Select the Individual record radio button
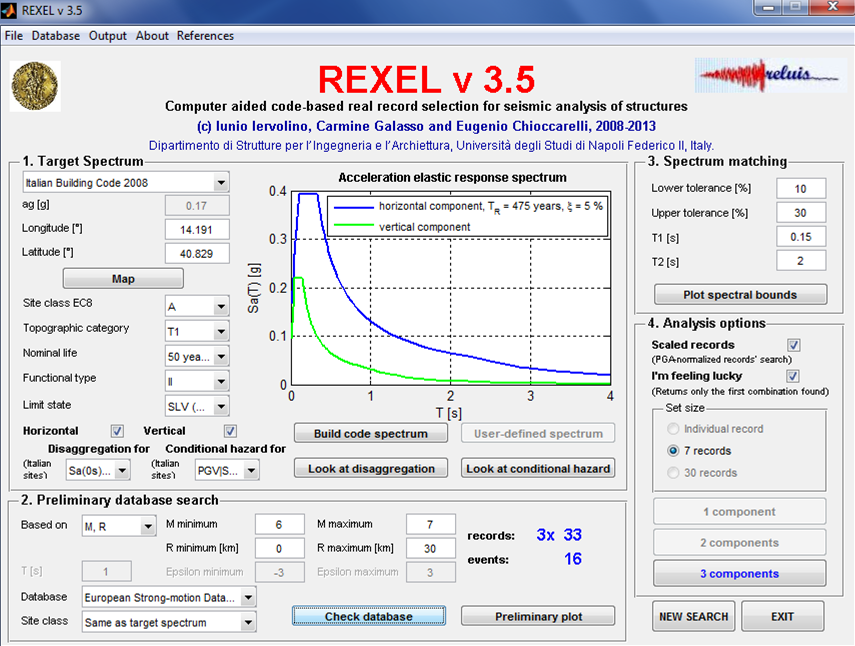This screenshot has width=855, height=646. [x=673, y=429]
